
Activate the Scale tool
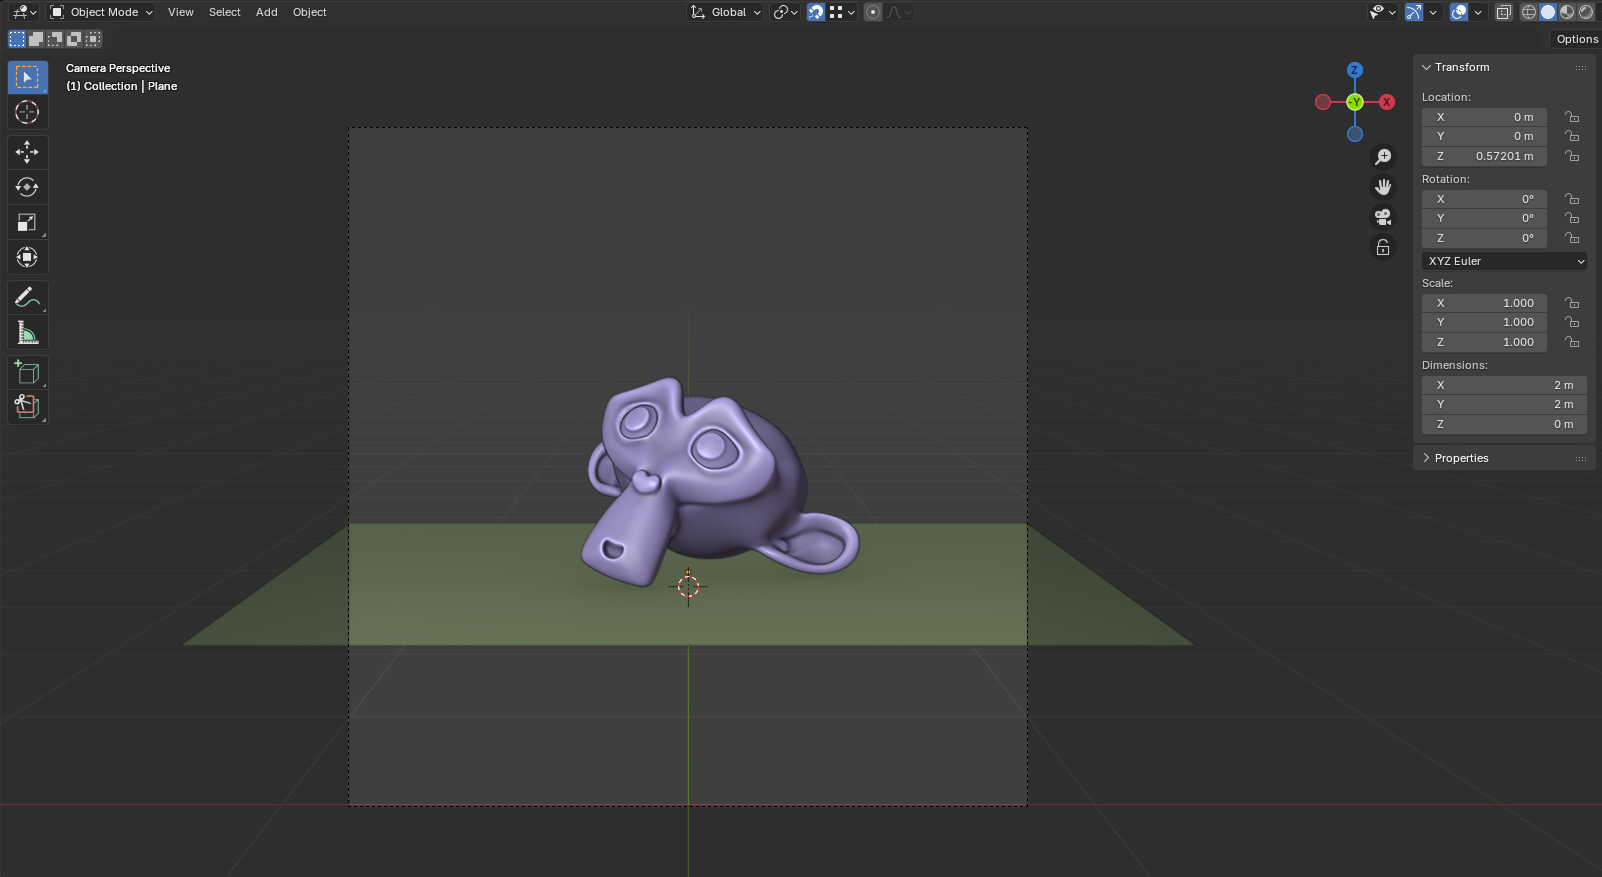[x=27, y=222]
